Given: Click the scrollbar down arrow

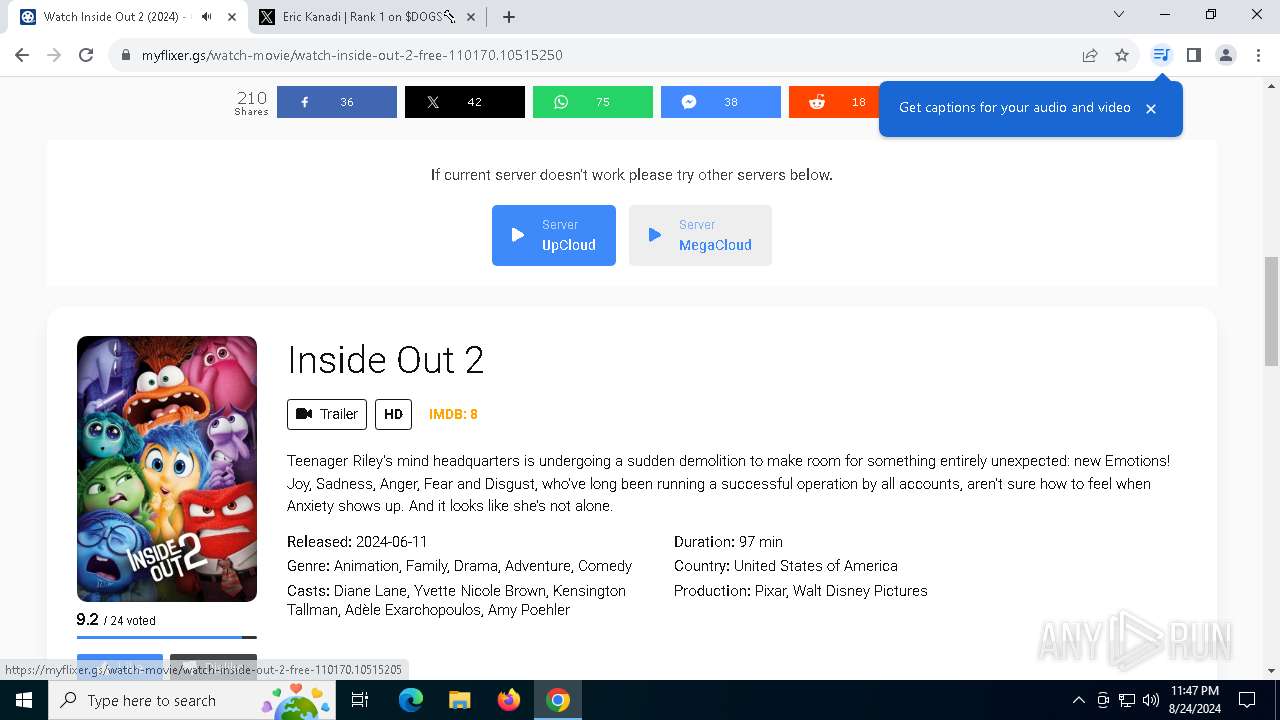Looking at the screenshot, I should point(1271,671).
